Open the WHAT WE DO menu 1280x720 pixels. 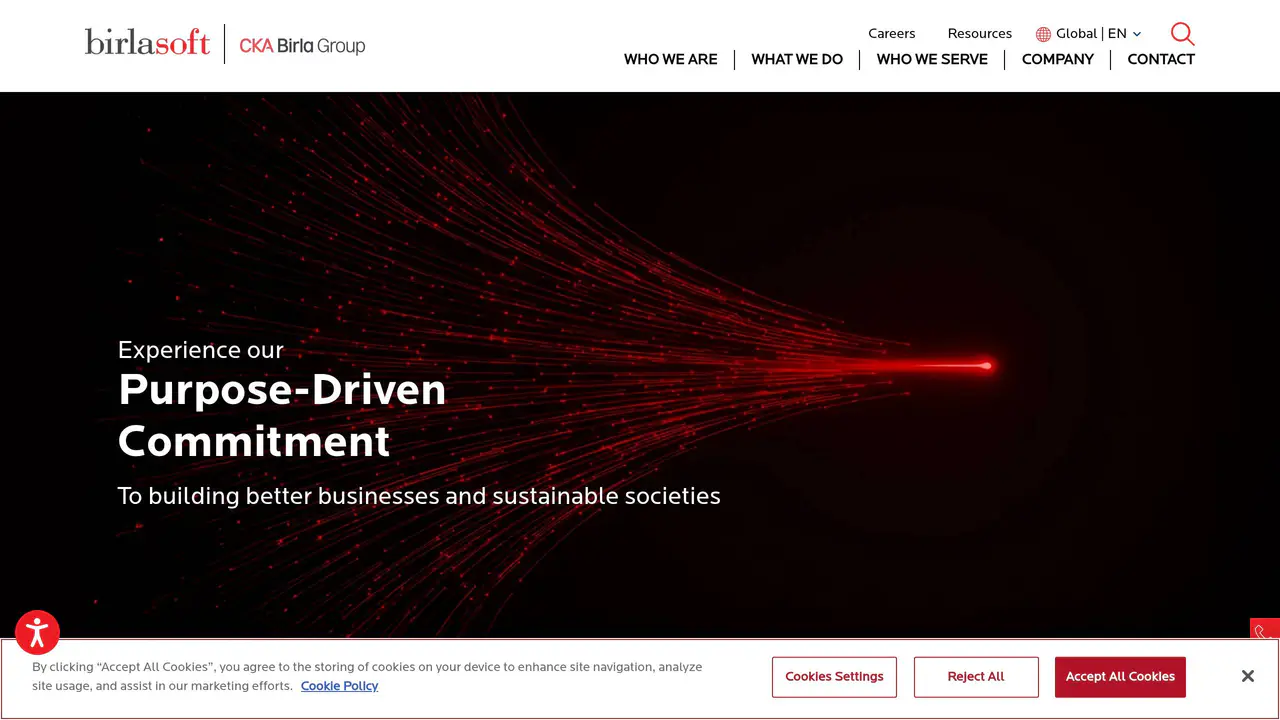click(x=797, y=59)
